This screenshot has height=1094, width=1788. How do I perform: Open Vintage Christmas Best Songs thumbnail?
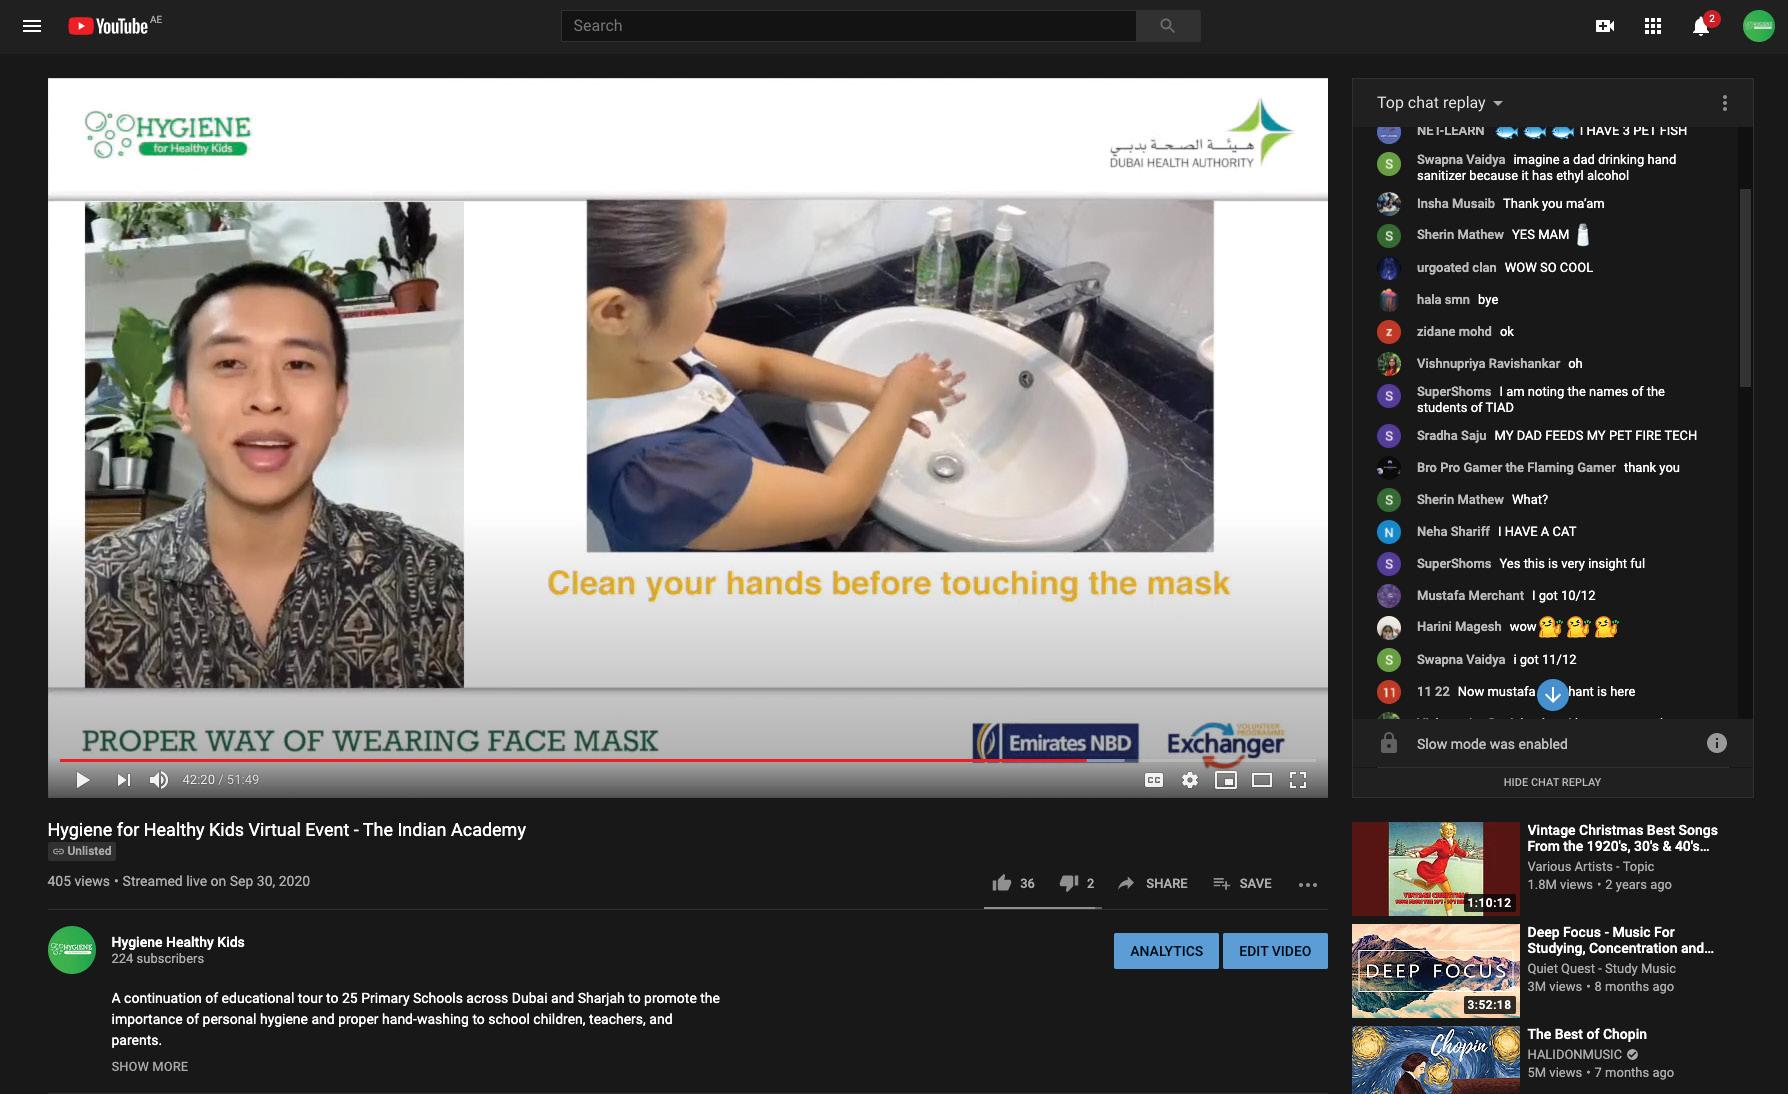coord(1436,869)
